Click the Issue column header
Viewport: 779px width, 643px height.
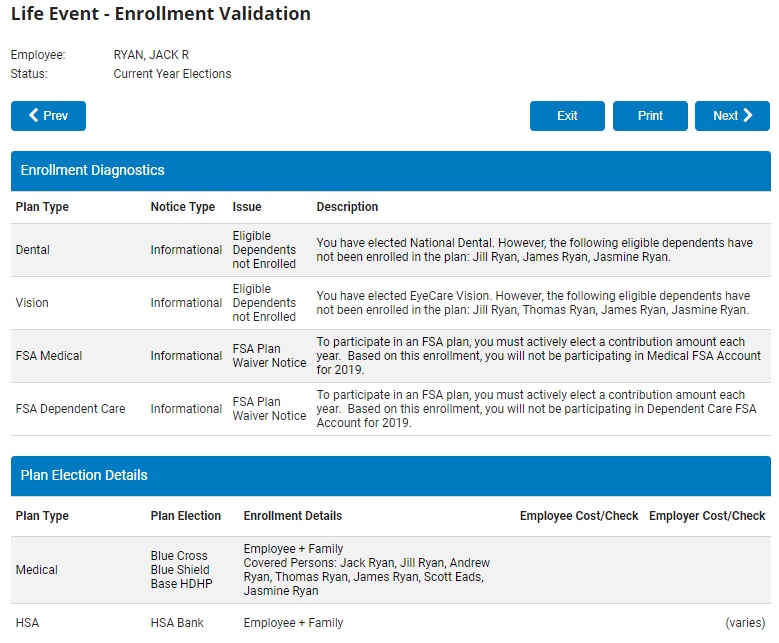(x=247, y=207)
